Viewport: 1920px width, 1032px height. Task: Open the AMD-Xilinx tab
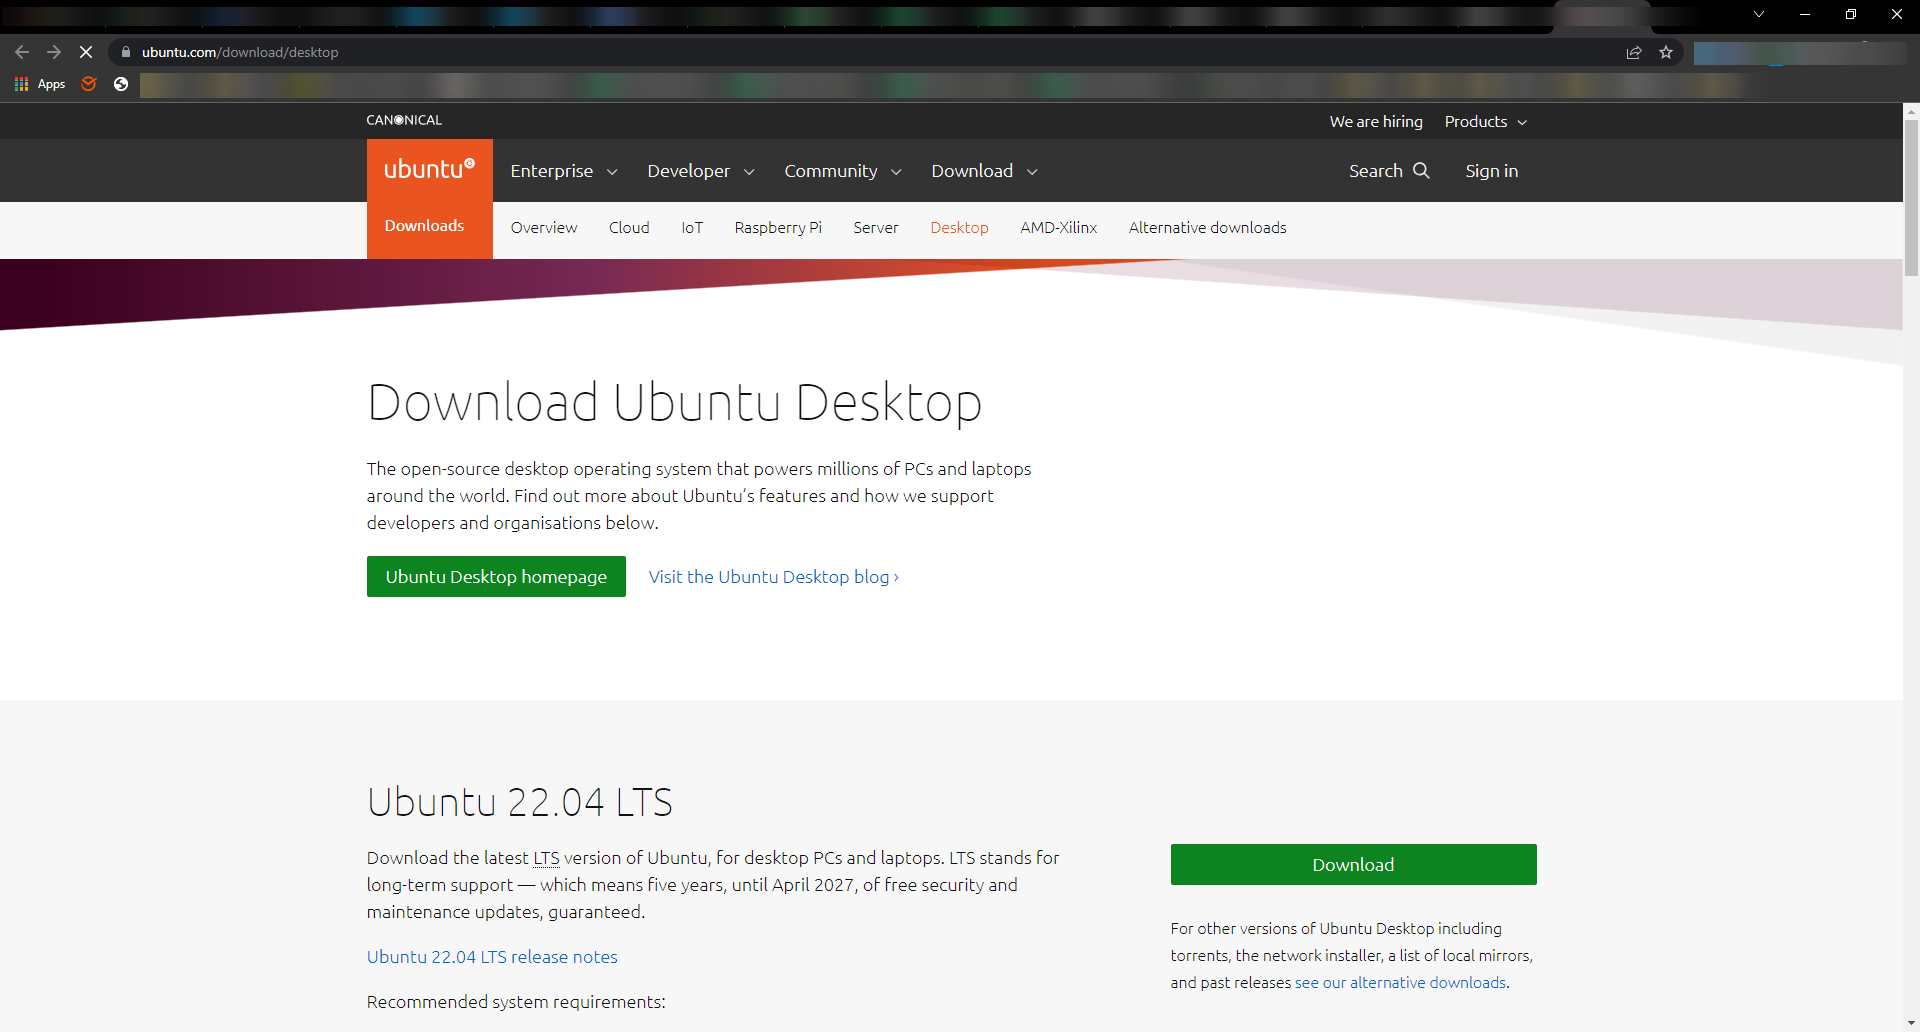point(1059,228)
